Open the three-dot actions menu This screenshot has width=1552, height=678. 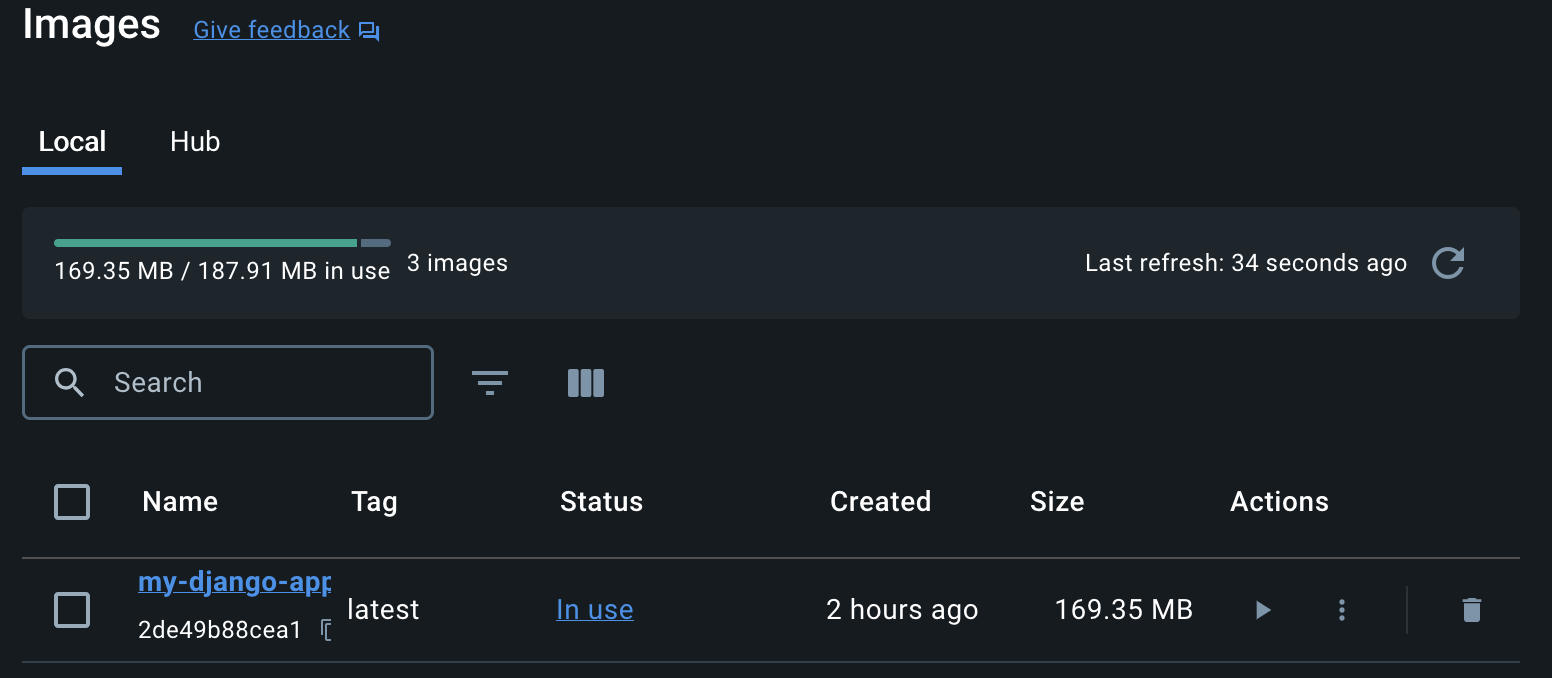1342,610
